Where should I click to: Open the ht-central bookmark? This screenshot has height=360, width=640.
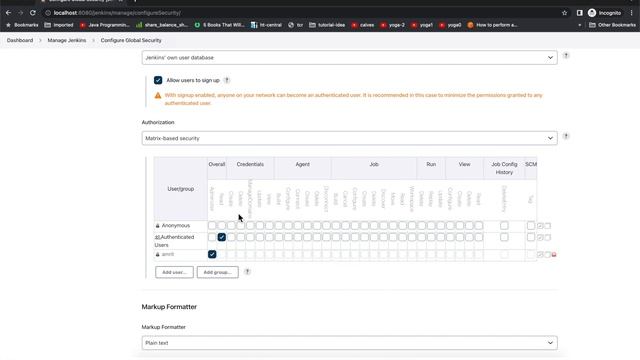coord(266,25)
